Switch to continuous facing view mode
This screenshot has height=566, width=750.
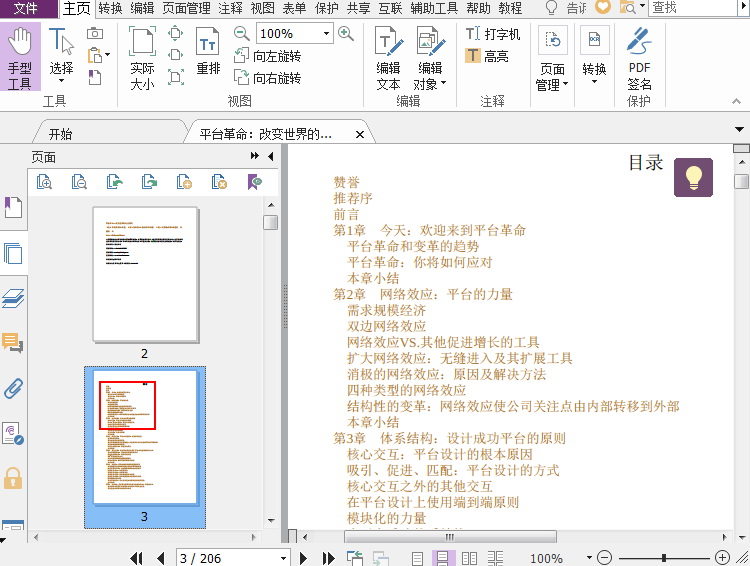click(x=496, y=558)
